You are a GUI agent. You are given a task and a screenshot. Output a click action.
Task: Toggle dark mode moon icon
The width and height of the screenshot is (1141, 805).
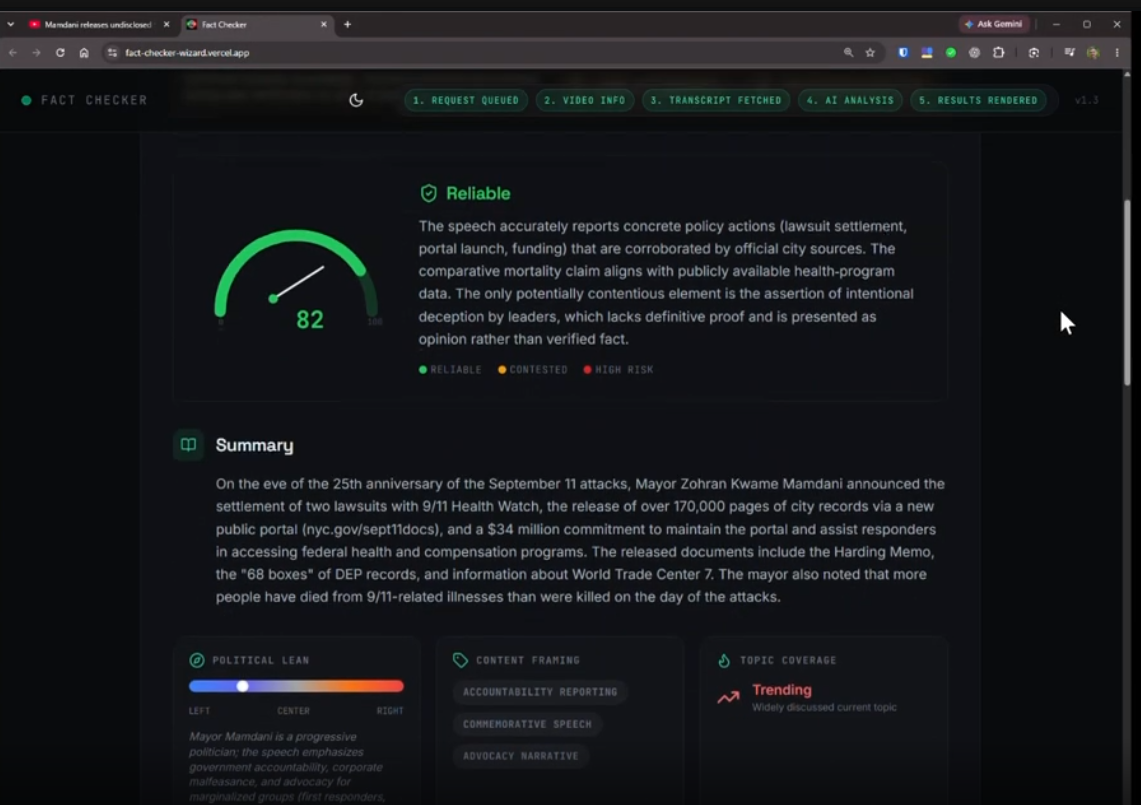356,100
